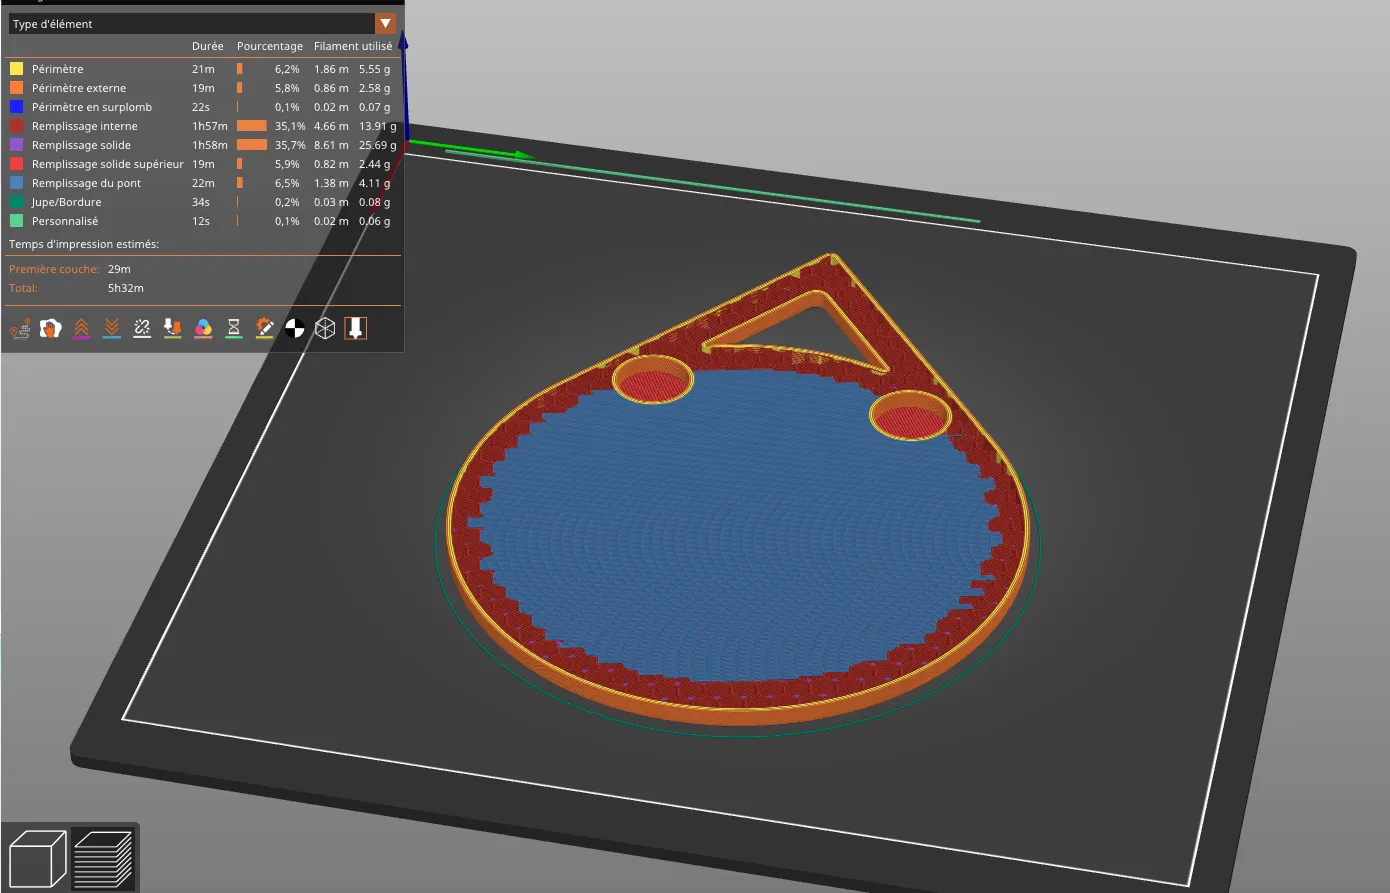The width and height of the screenshot is (1390, 893).
Task: Toggle print pauses hourglass icon
Action: (234, 328)
